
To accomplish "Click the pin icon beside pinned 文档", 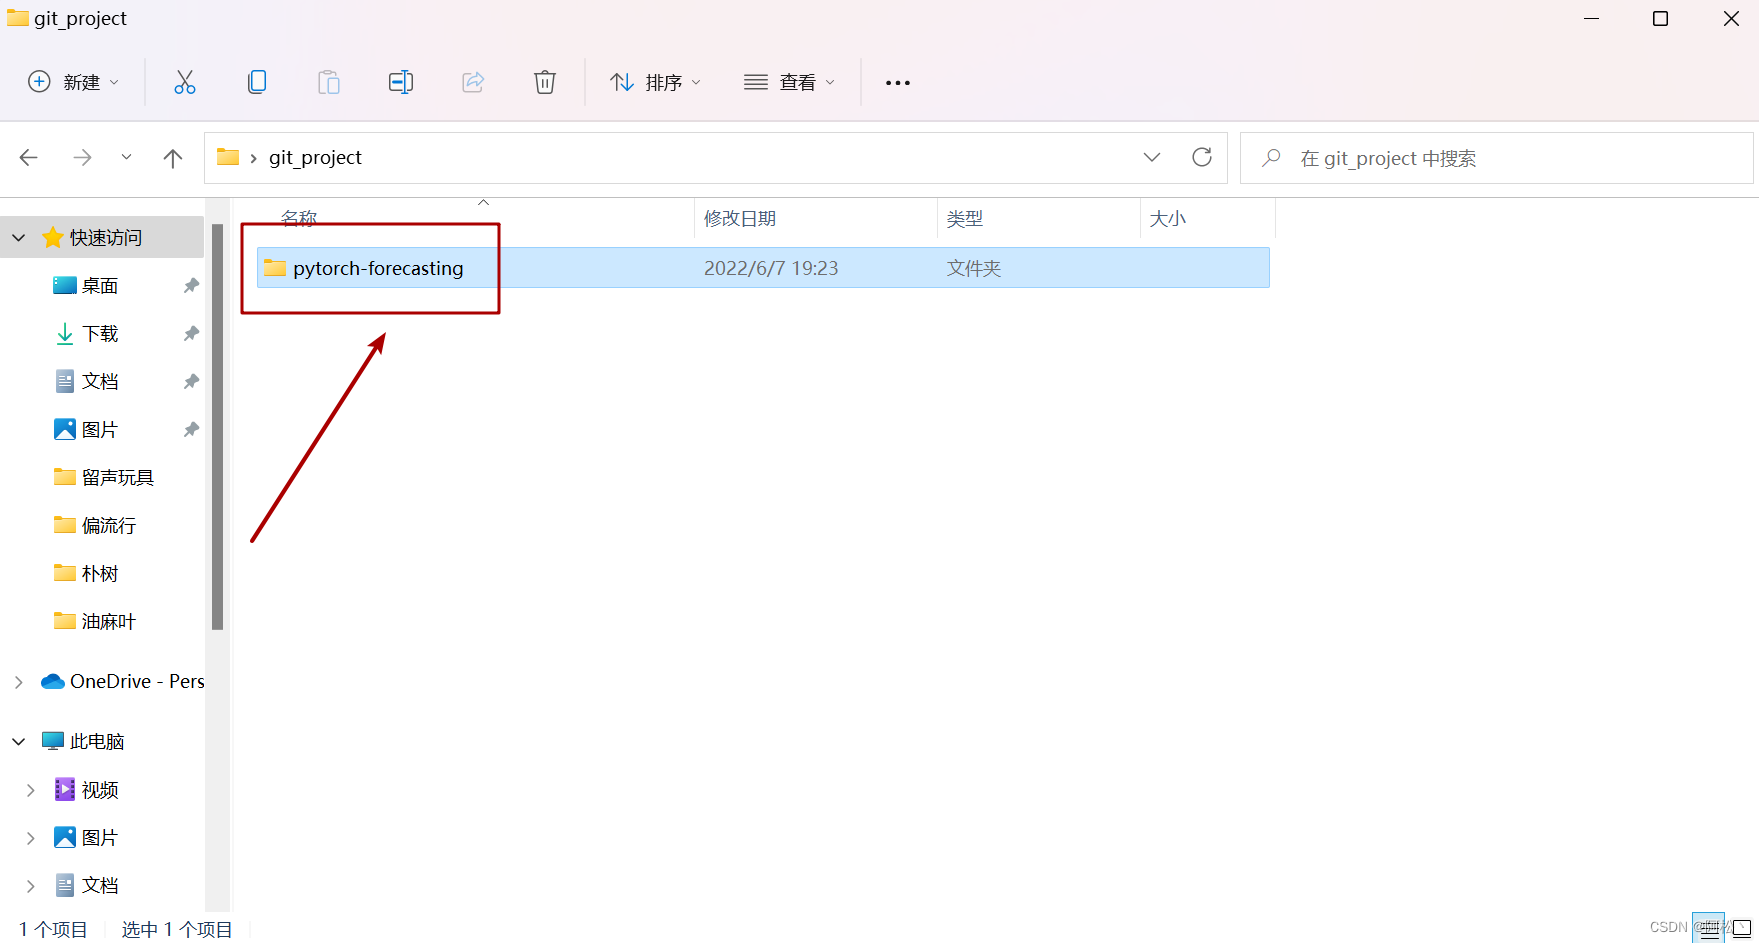I will pyautogui.click(x=191, y=382).
